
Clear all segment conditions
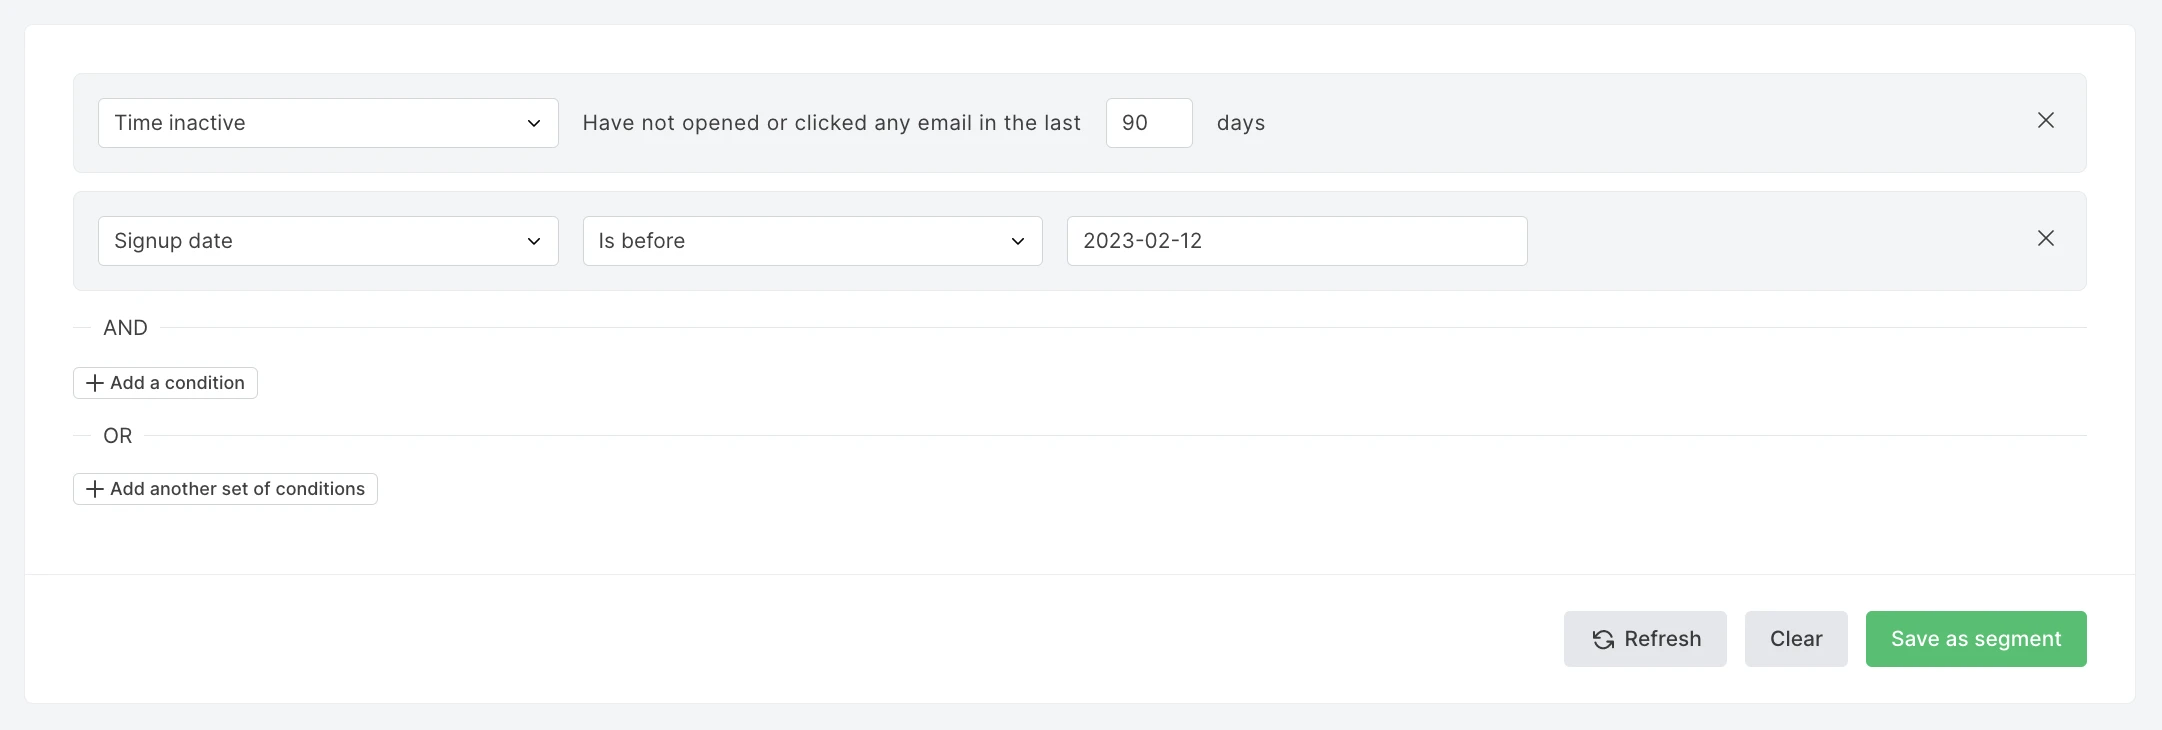click(x=1795, y=639)
